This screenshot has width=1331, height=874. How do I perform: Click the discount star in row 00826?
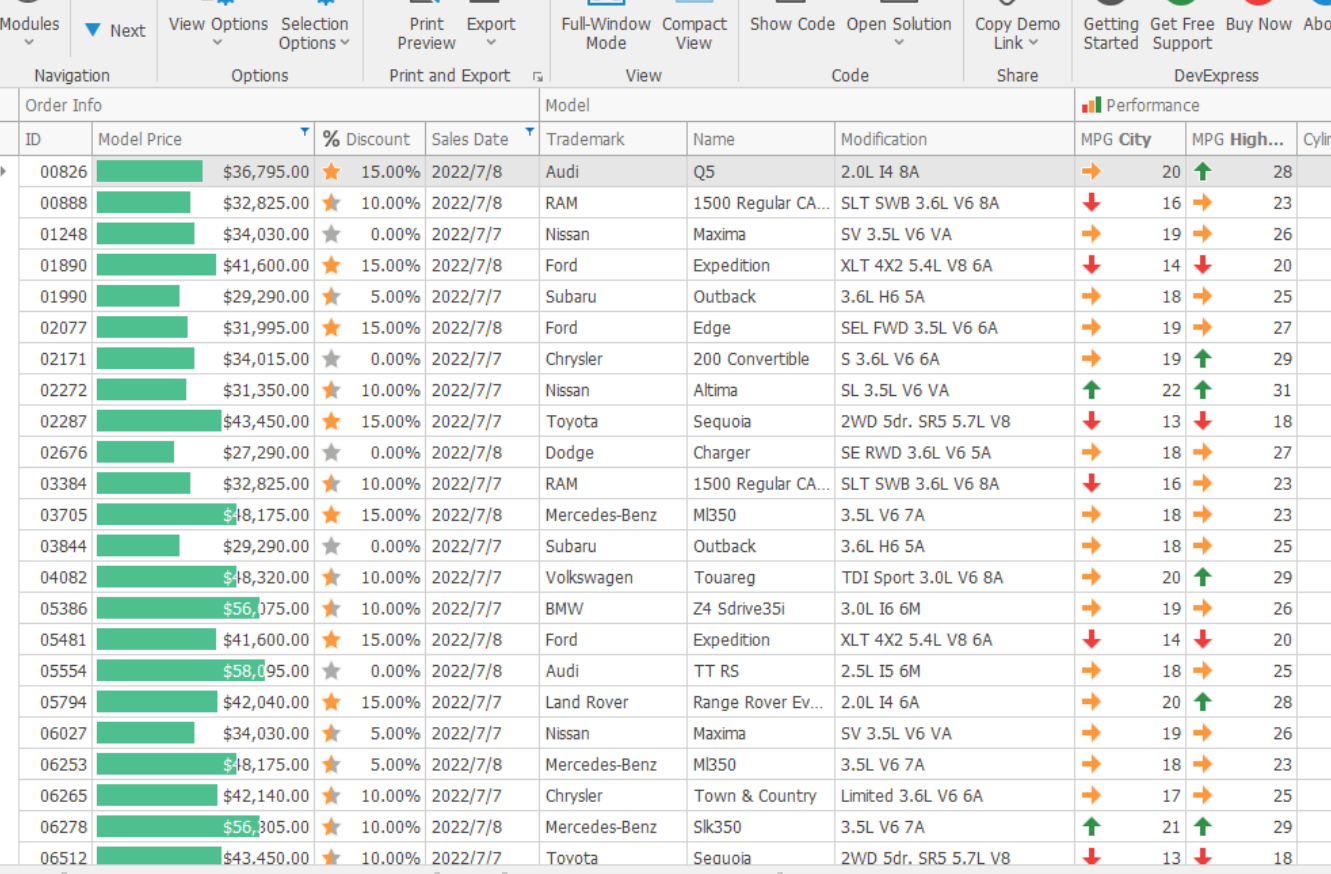click(x=332, y=172)
